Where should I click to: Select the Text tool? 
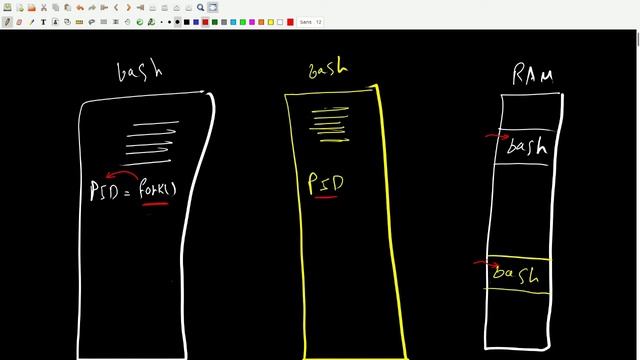pos(43,22)
